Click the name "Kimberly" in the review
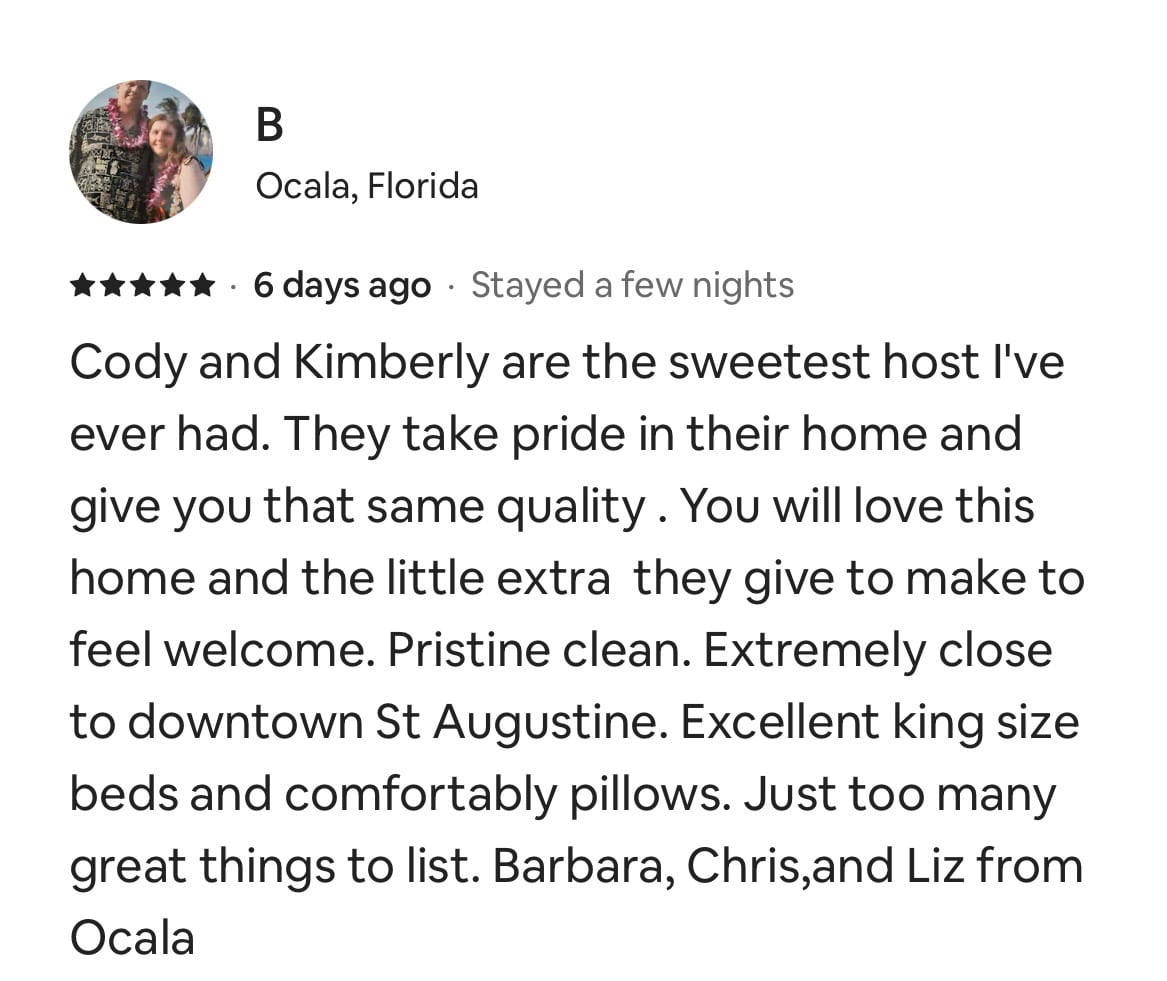The image size is (1167, 981). point(391,364)
